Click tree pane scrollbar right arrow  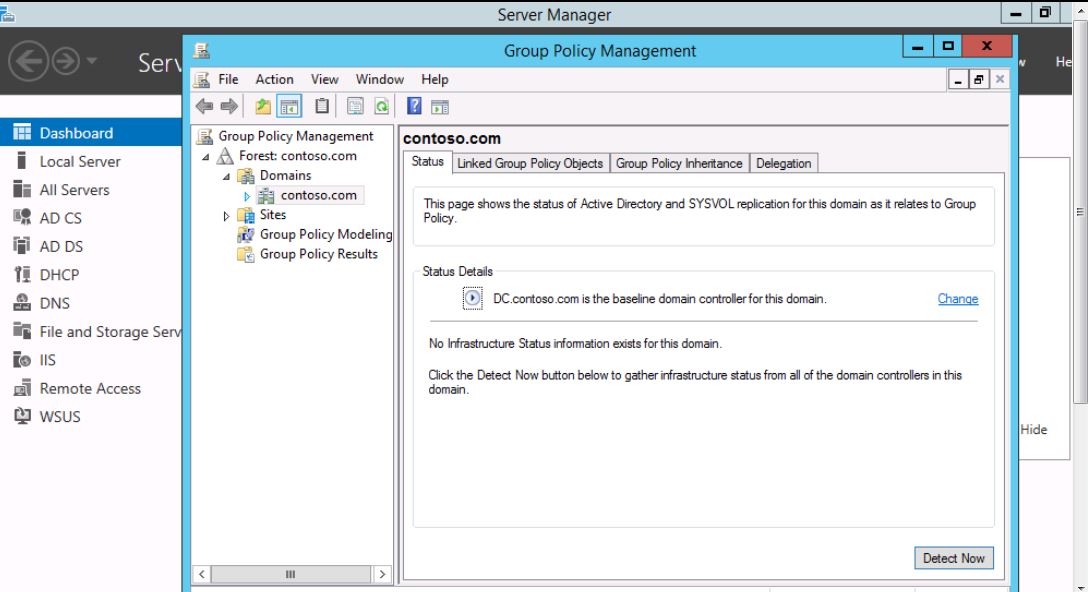pyautogui.click(x=382, y=574)
